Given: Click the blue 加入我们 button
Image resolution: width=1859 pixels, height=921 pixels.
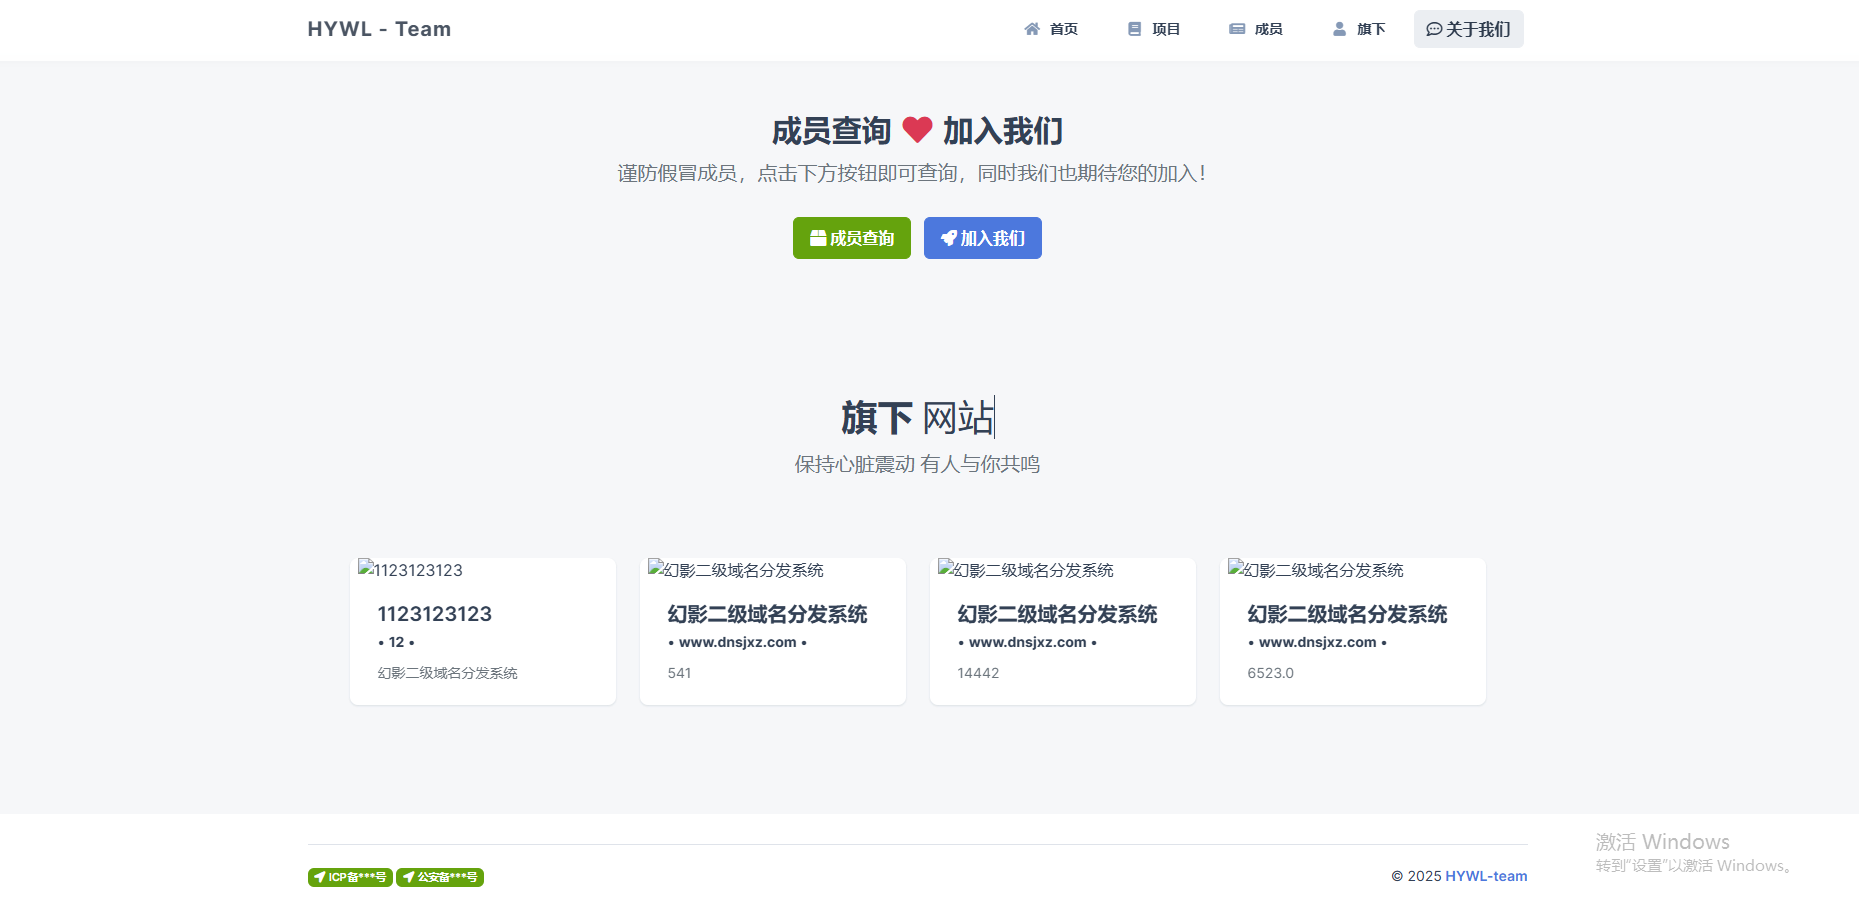Looking at the screenshot, I should tap(983, 238).
